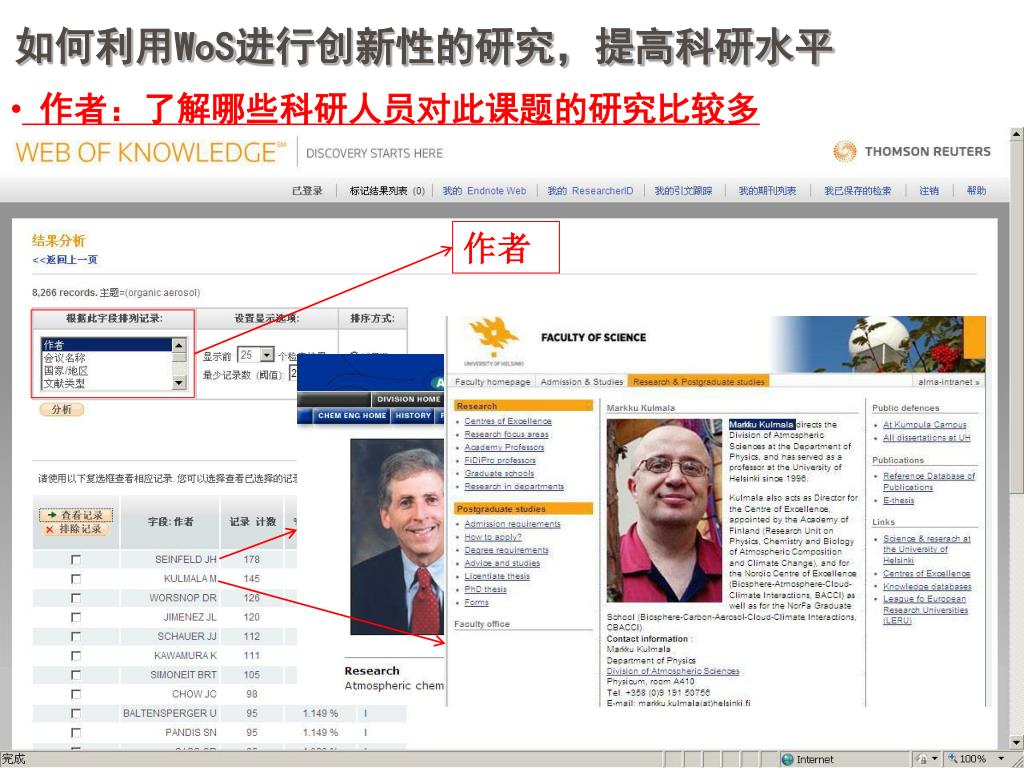Click the 帮助 help link
The height and width of the screenshot is (768, 1024).
tap(976, 191)
